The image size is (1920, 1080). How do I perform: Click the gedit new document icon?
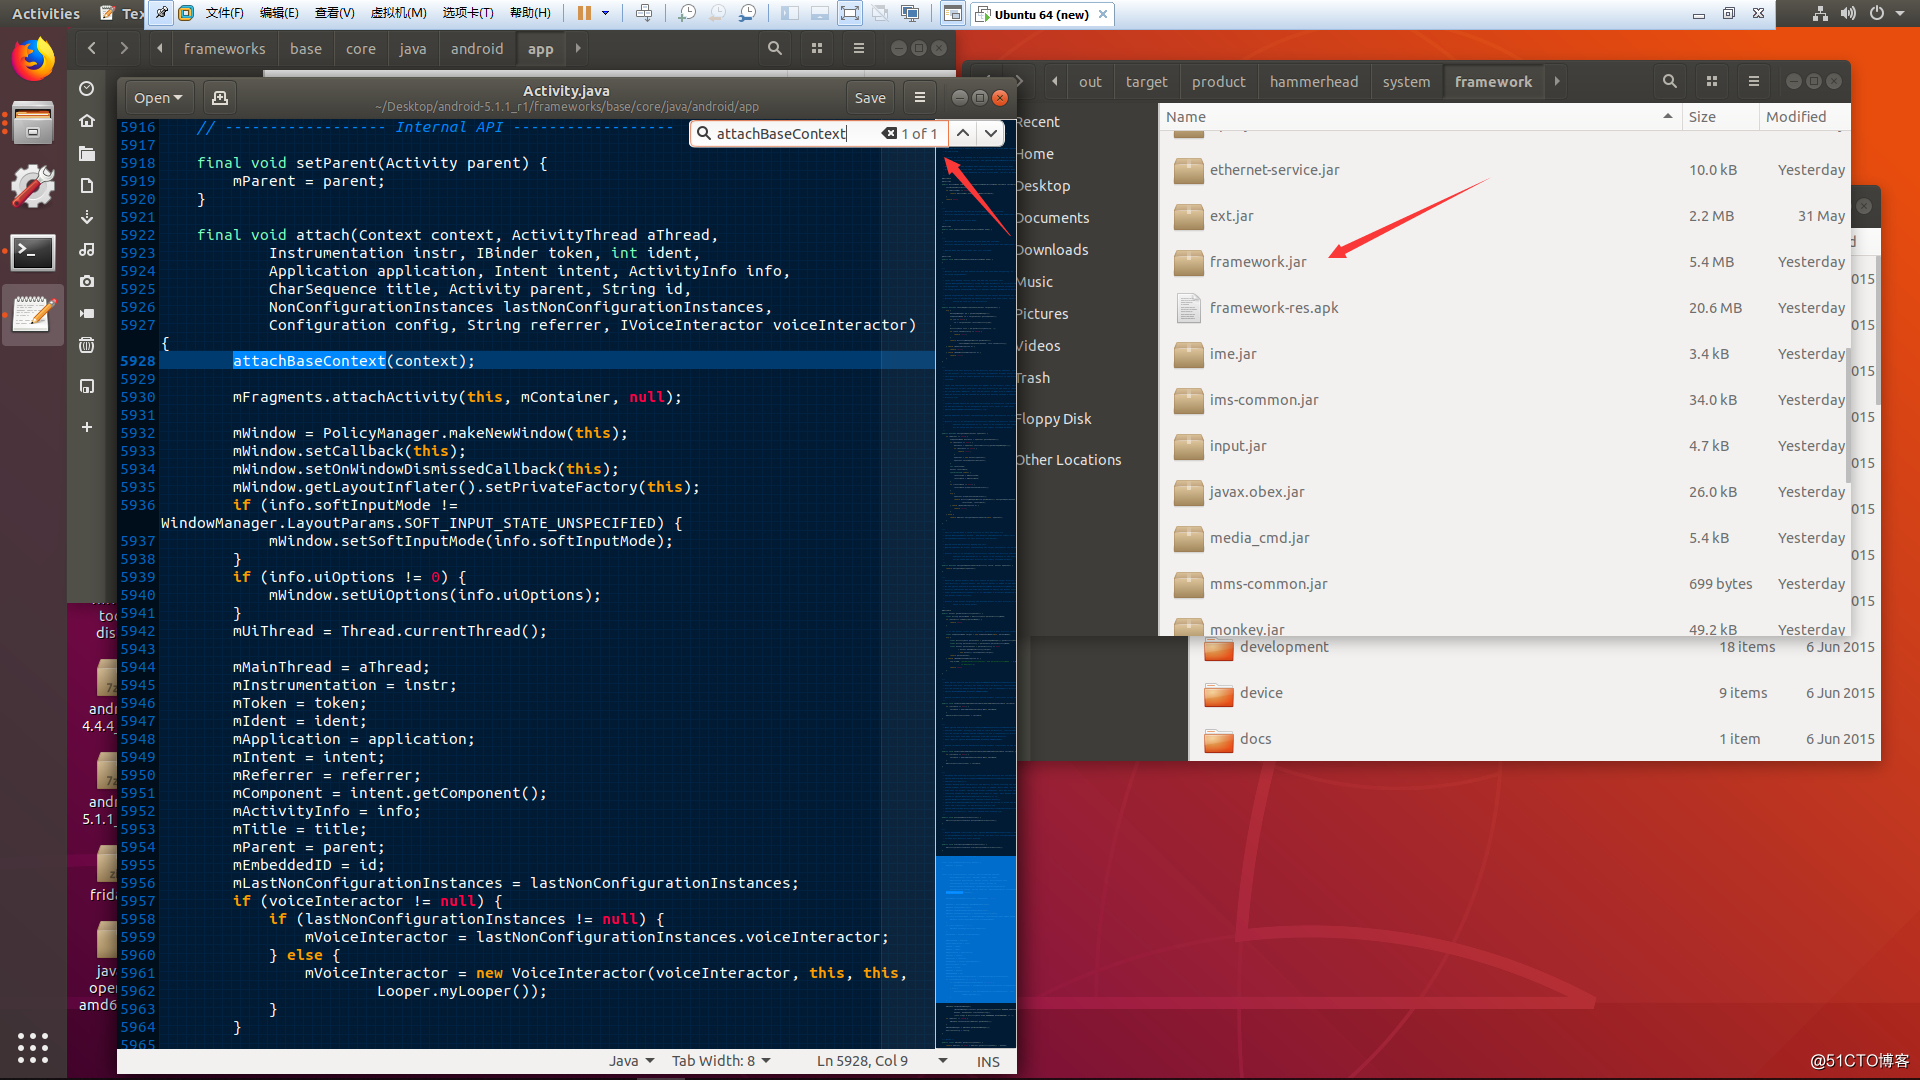(x=220, y=98)
